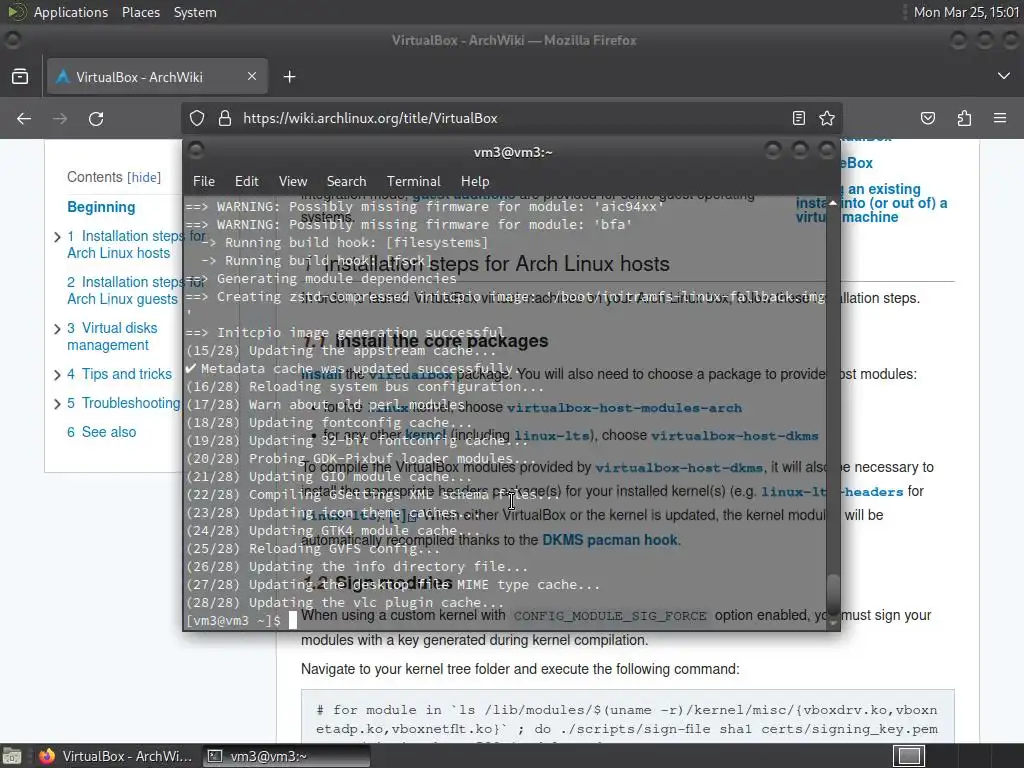Expand section 4 Tips and tricks
The image size is (1024, 768).
point(57,374)
